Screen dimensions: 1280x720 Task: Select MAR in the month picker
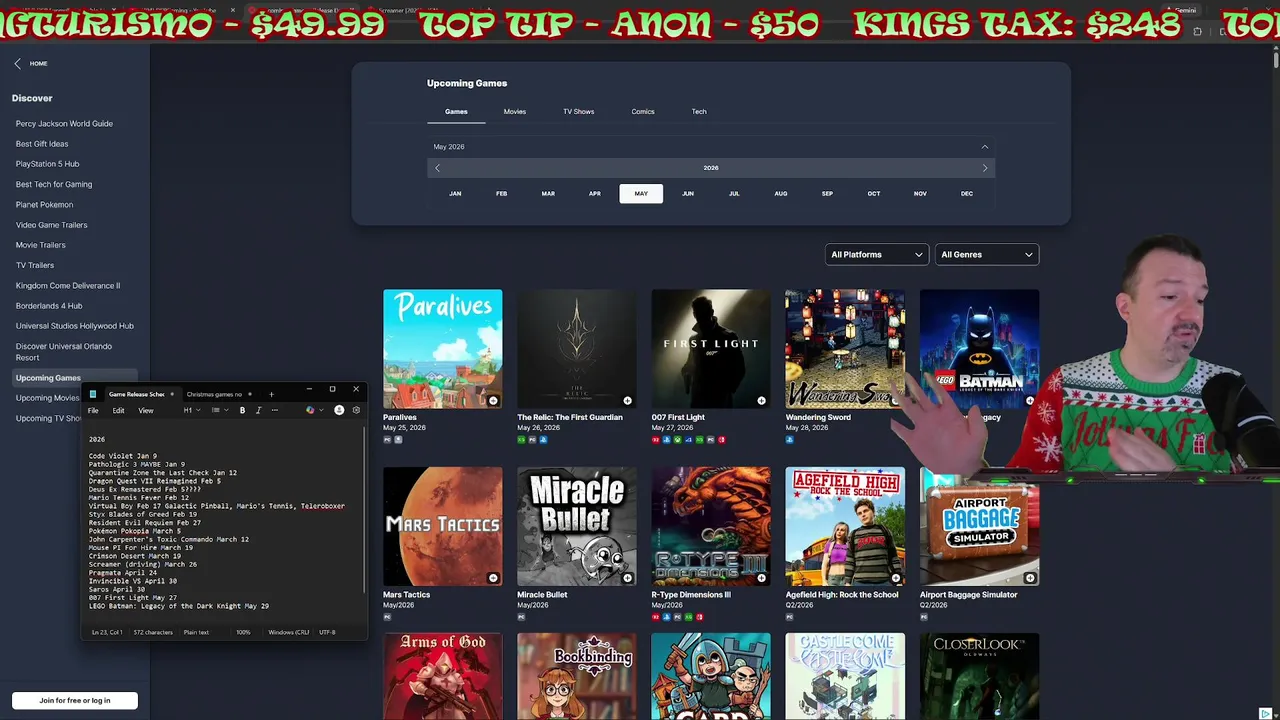point(548,194)
